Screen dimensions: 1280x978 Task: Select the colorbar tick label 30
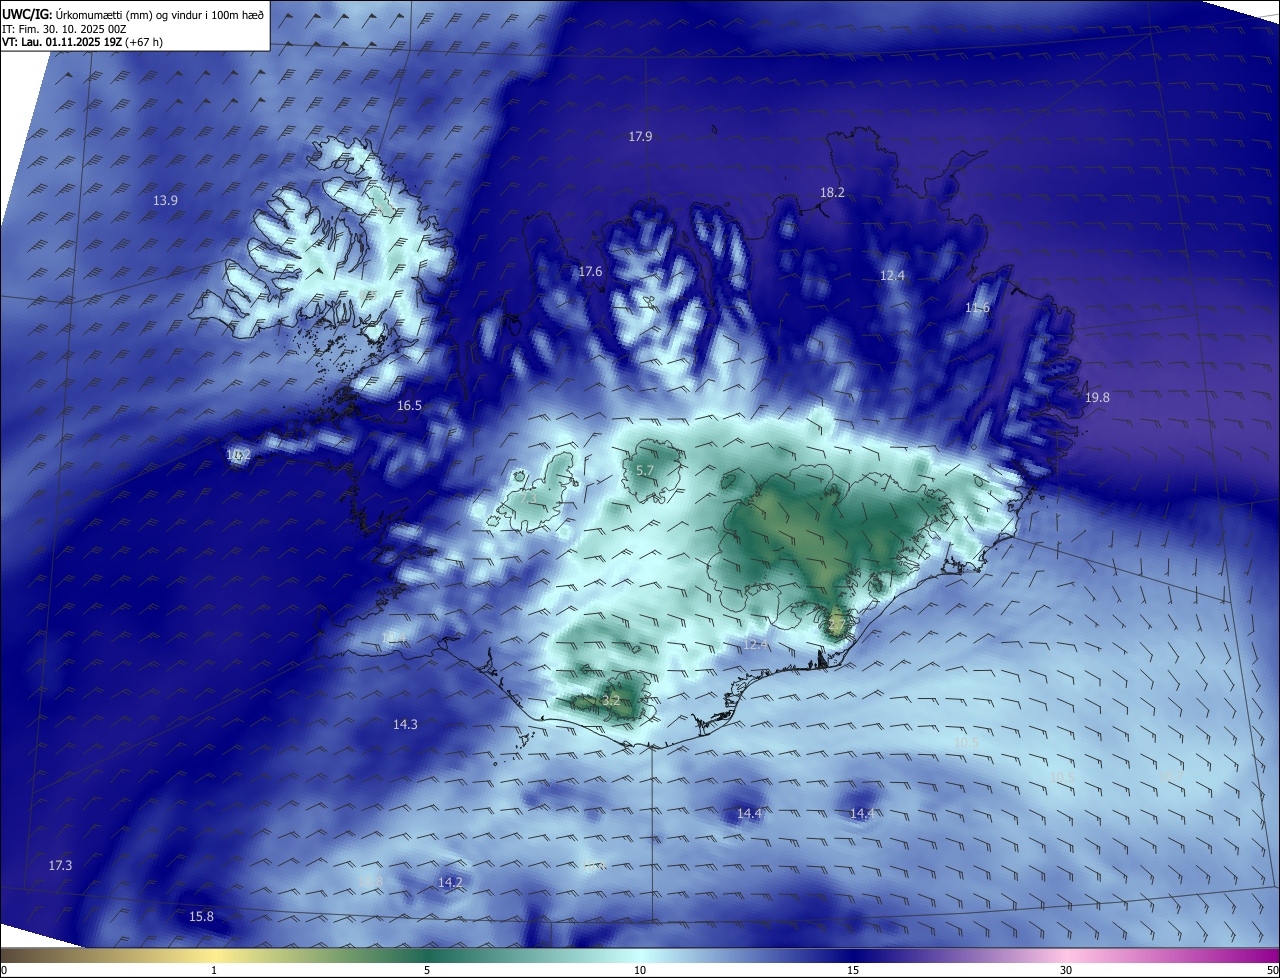point(1066,970)
